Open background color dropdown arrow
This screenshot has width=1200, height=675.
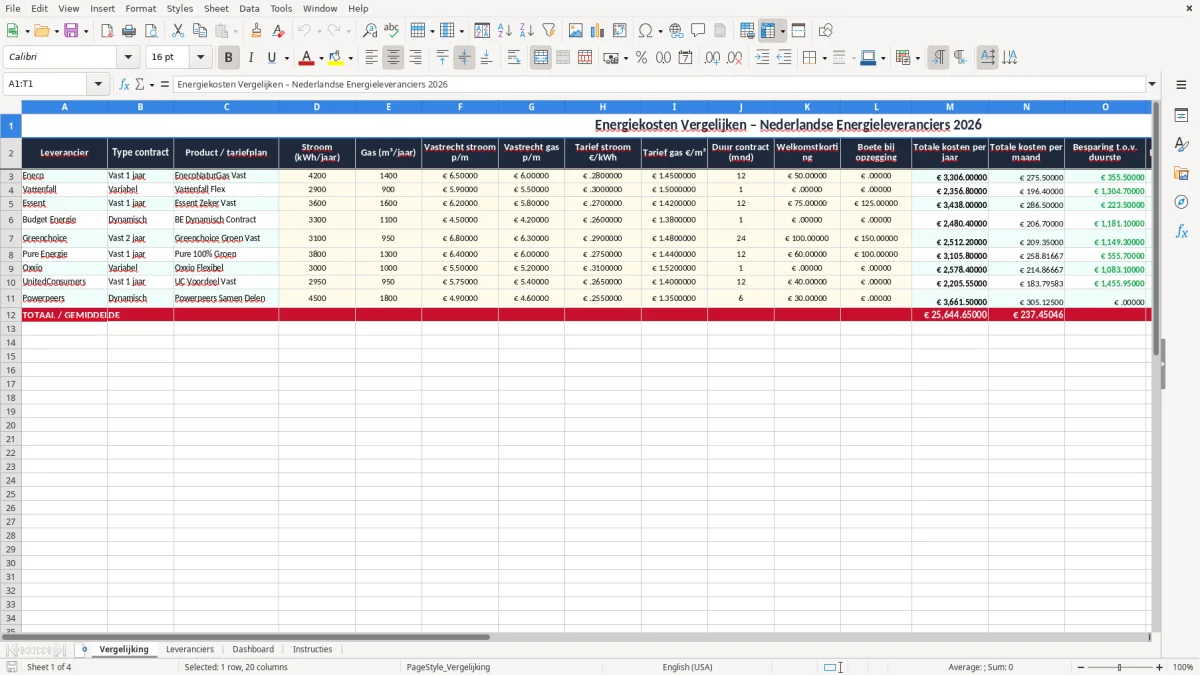tap(350, 58)
